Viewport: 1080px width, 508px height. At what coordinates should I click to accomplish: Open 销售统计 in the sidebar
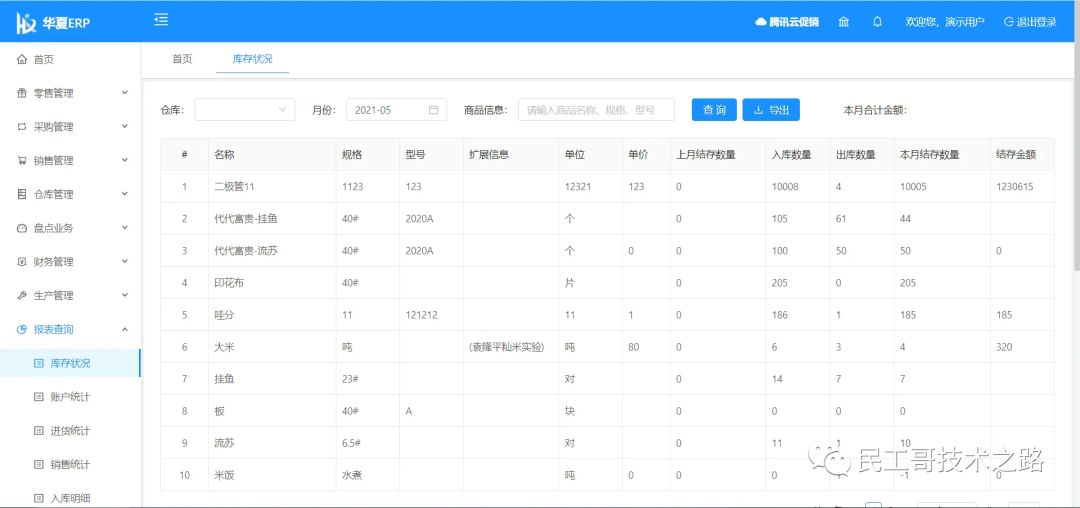coord(70,464)
